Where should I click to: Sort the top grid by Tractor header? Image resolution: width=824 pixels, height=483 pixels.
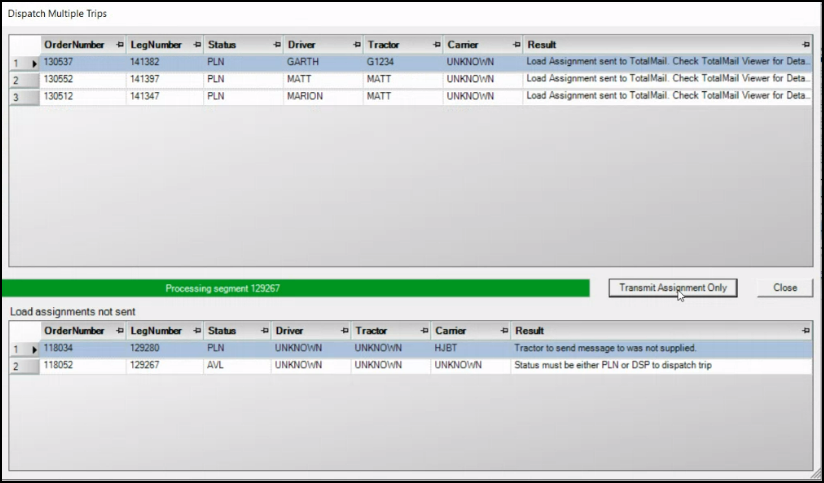(x=395, y=45)
